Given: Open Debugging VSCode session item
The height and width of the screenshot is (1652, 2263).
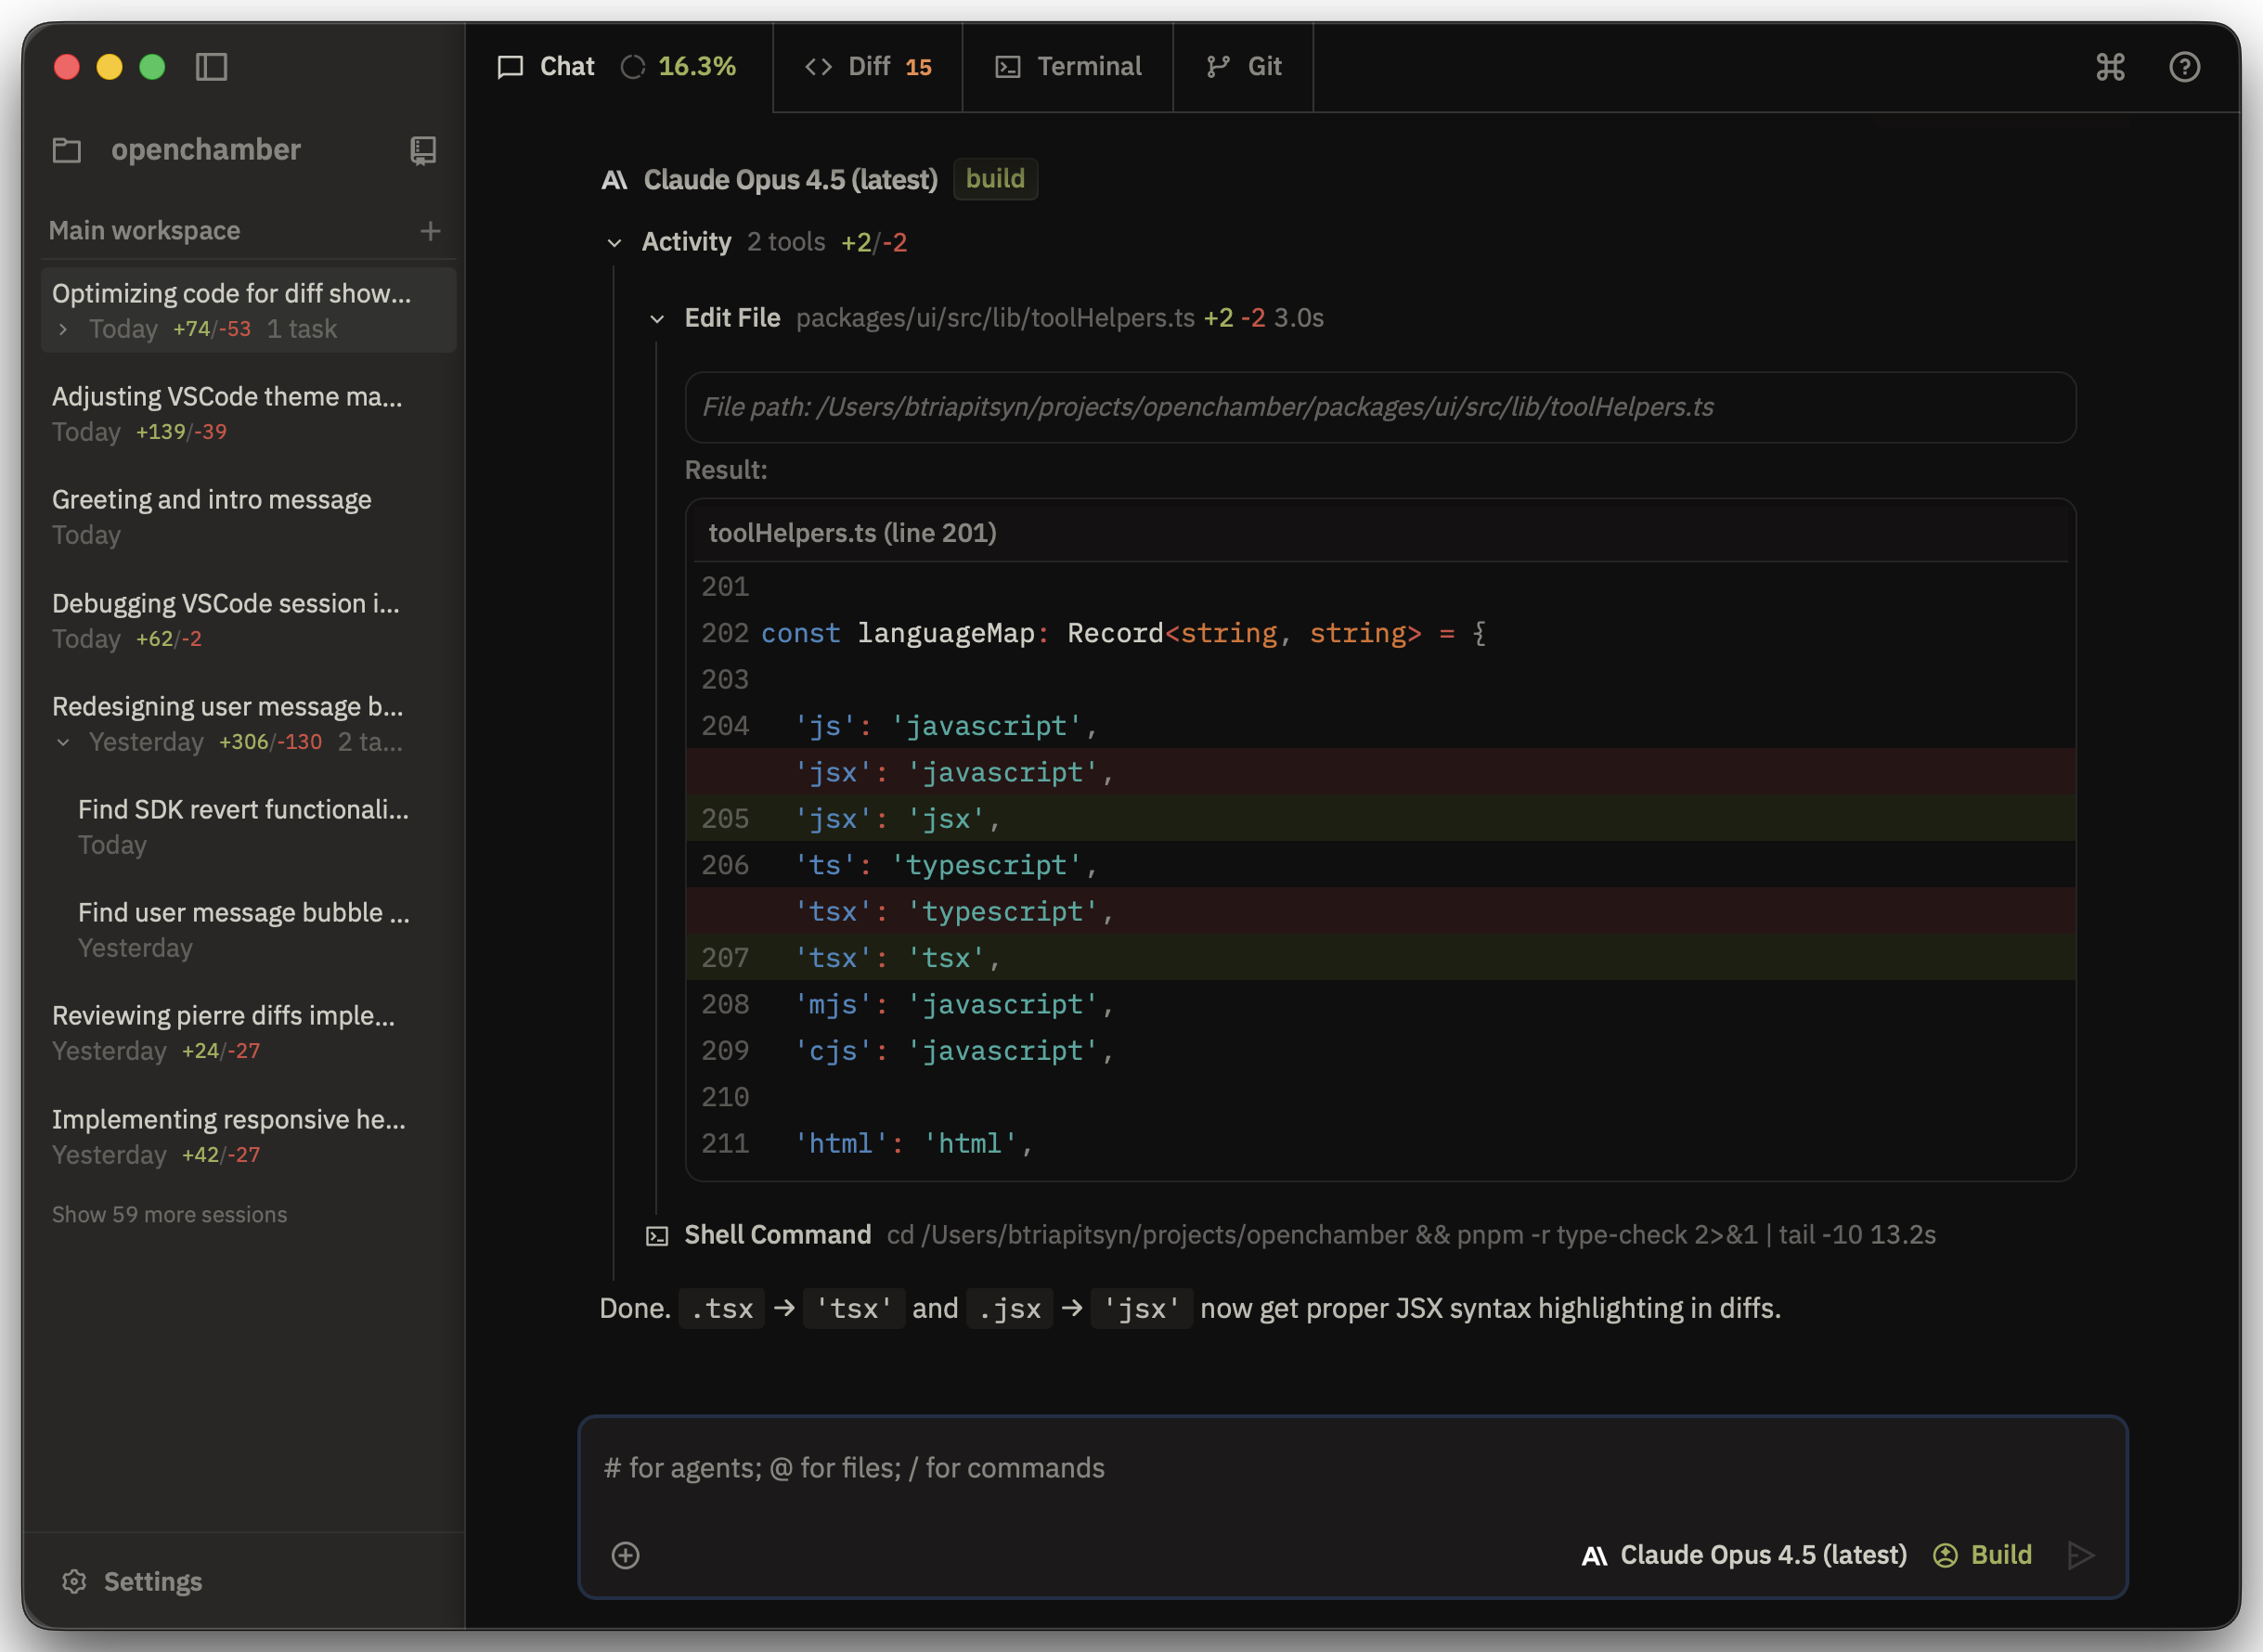Looking at the screenshot, I should click(248, 620).
